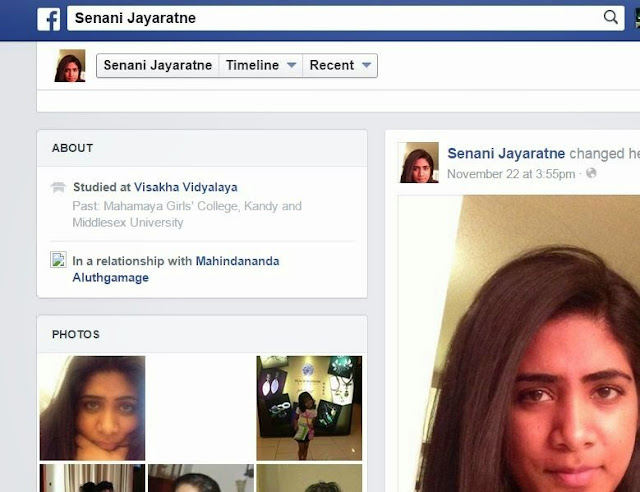Focus the Senani Jayaratne search field
The width and height of the screenshot is (640, 492).
pyautogui.click(x=345, y=18)
